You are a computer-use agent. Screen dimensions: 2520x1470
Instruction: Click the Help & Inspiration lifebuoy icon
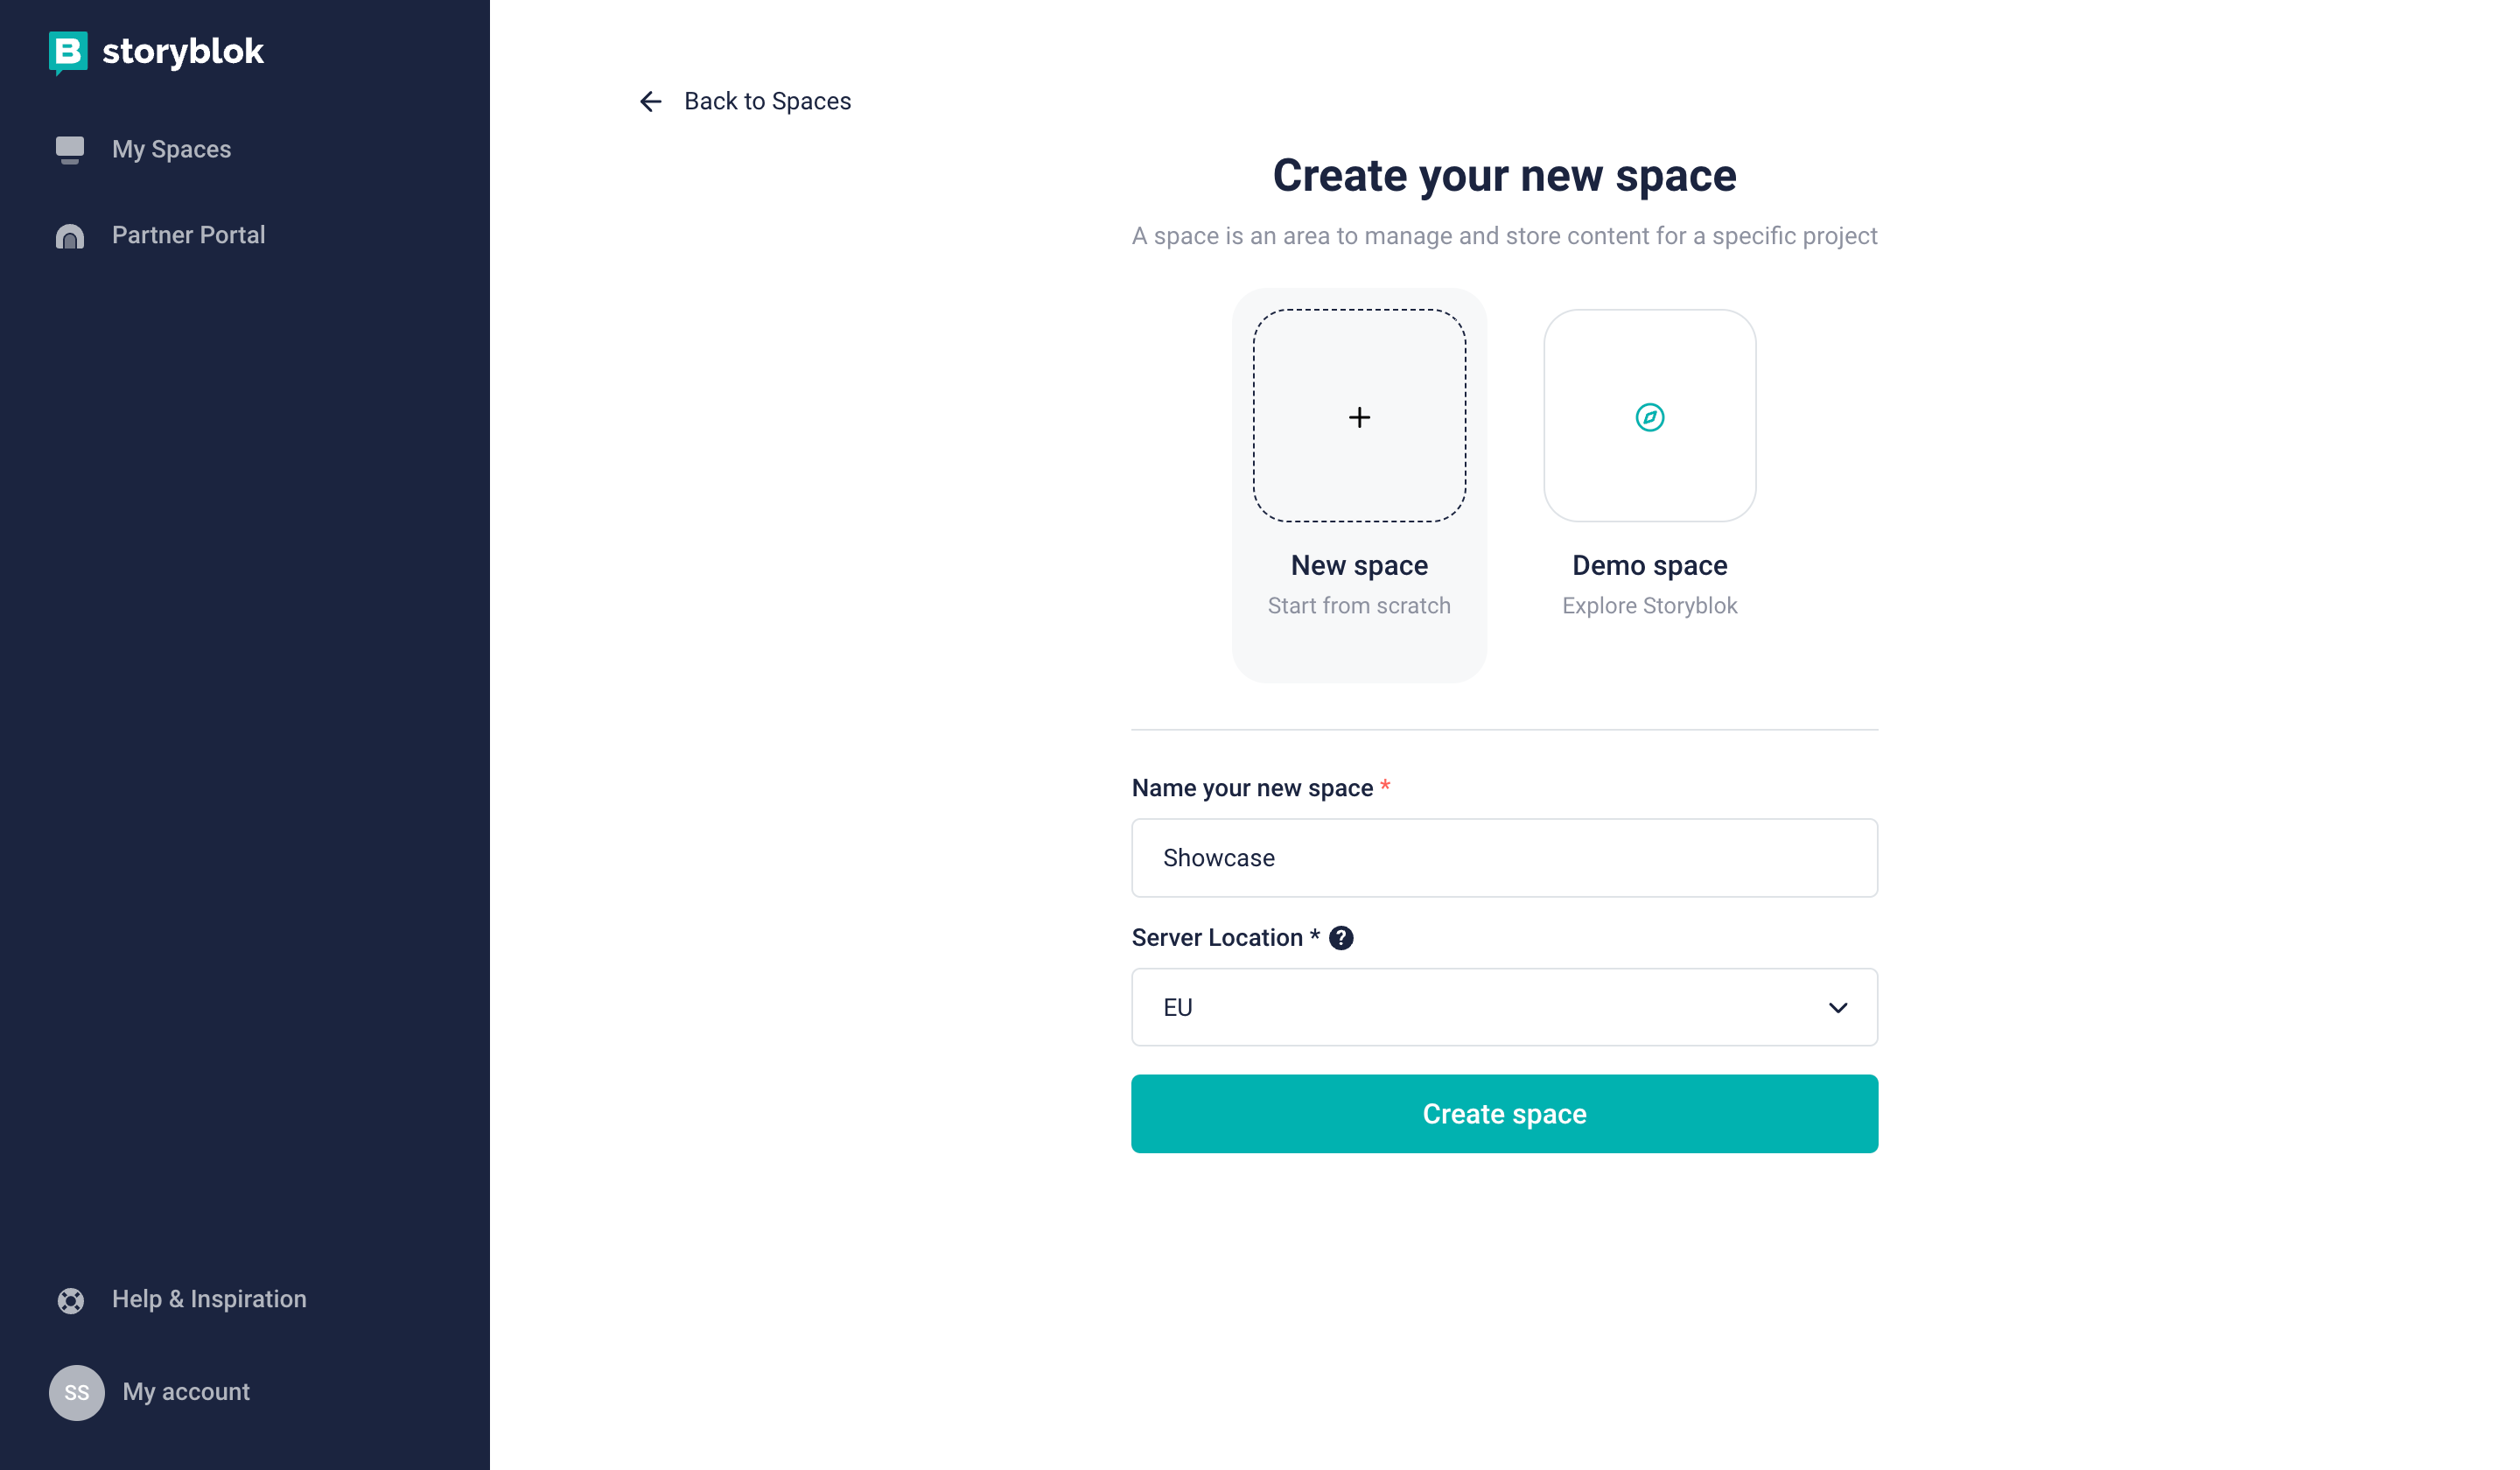pos(71,1300)
